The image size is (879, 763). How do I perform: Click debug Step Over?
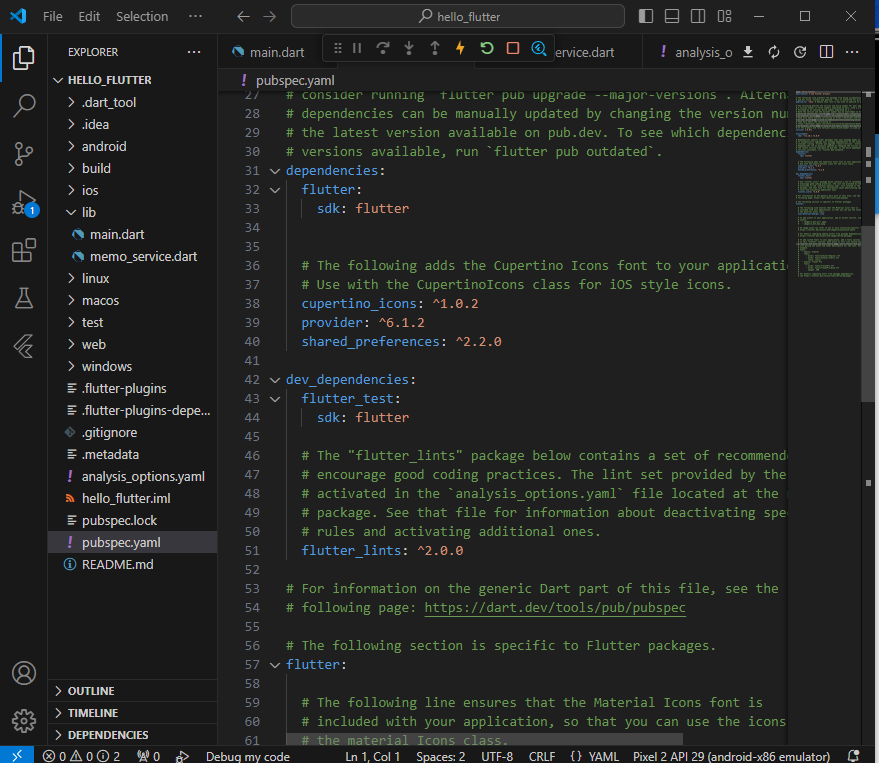pos(383,49)
